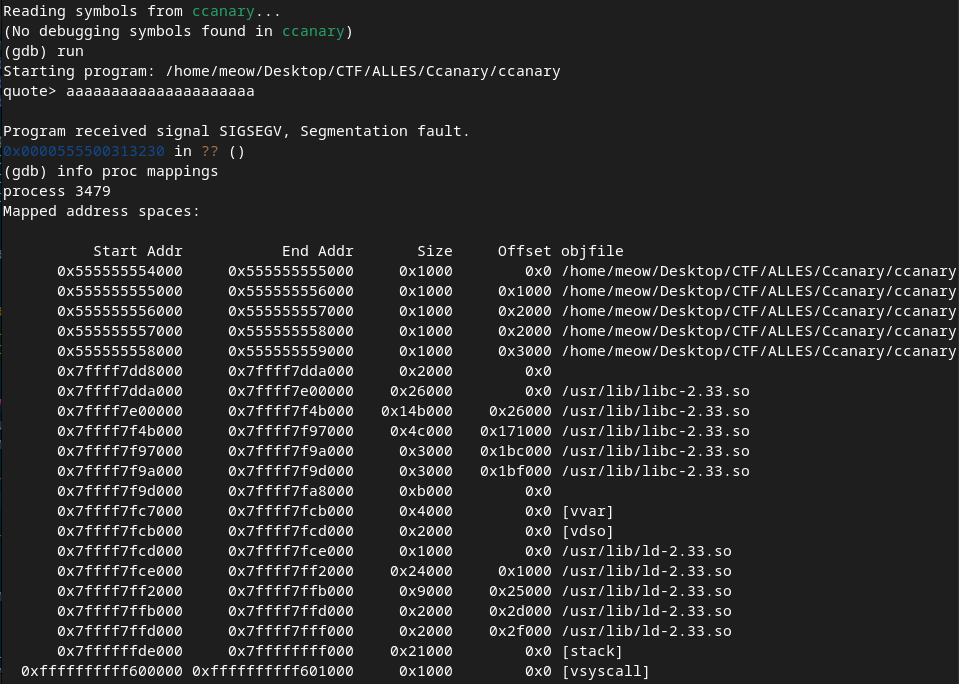
Task: Click the crash address 0x0000555500313230
Action: [84, 151]
